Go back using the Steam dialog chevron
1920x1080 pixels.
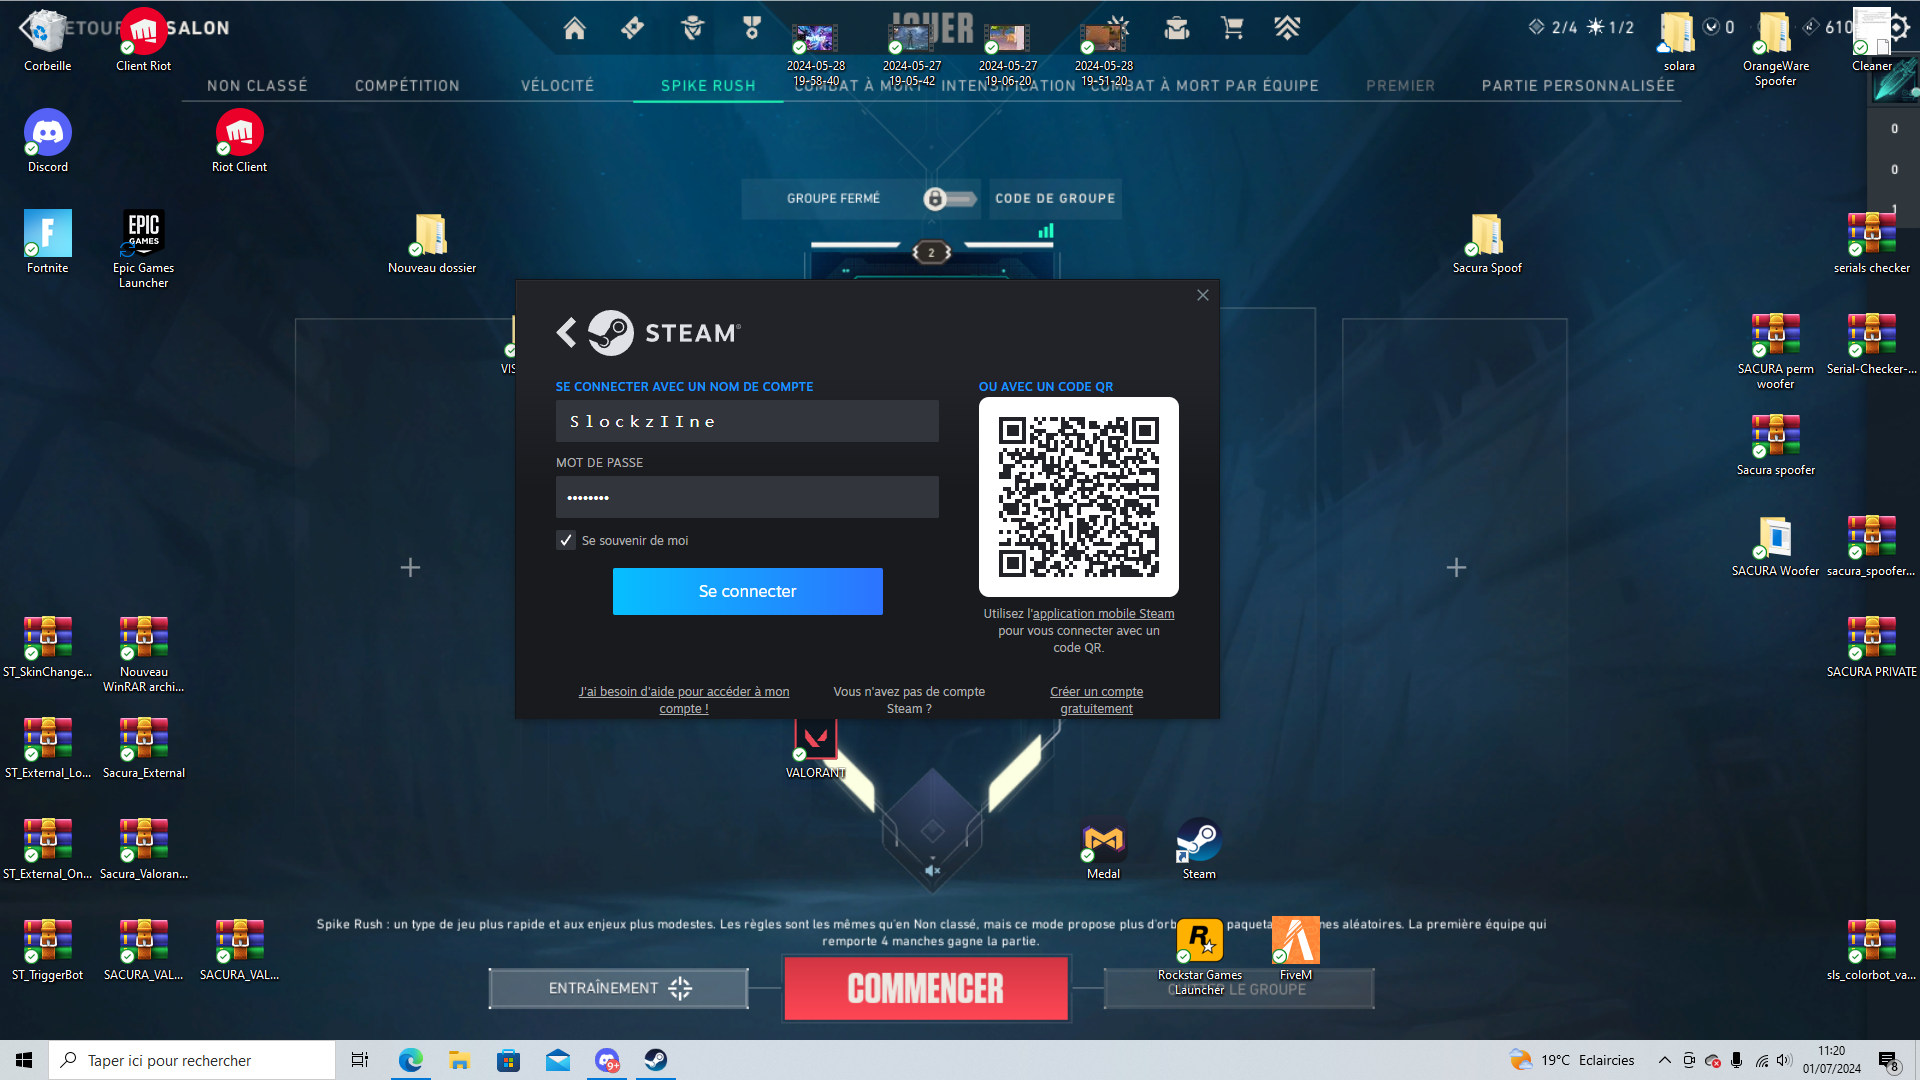(566, 333)
